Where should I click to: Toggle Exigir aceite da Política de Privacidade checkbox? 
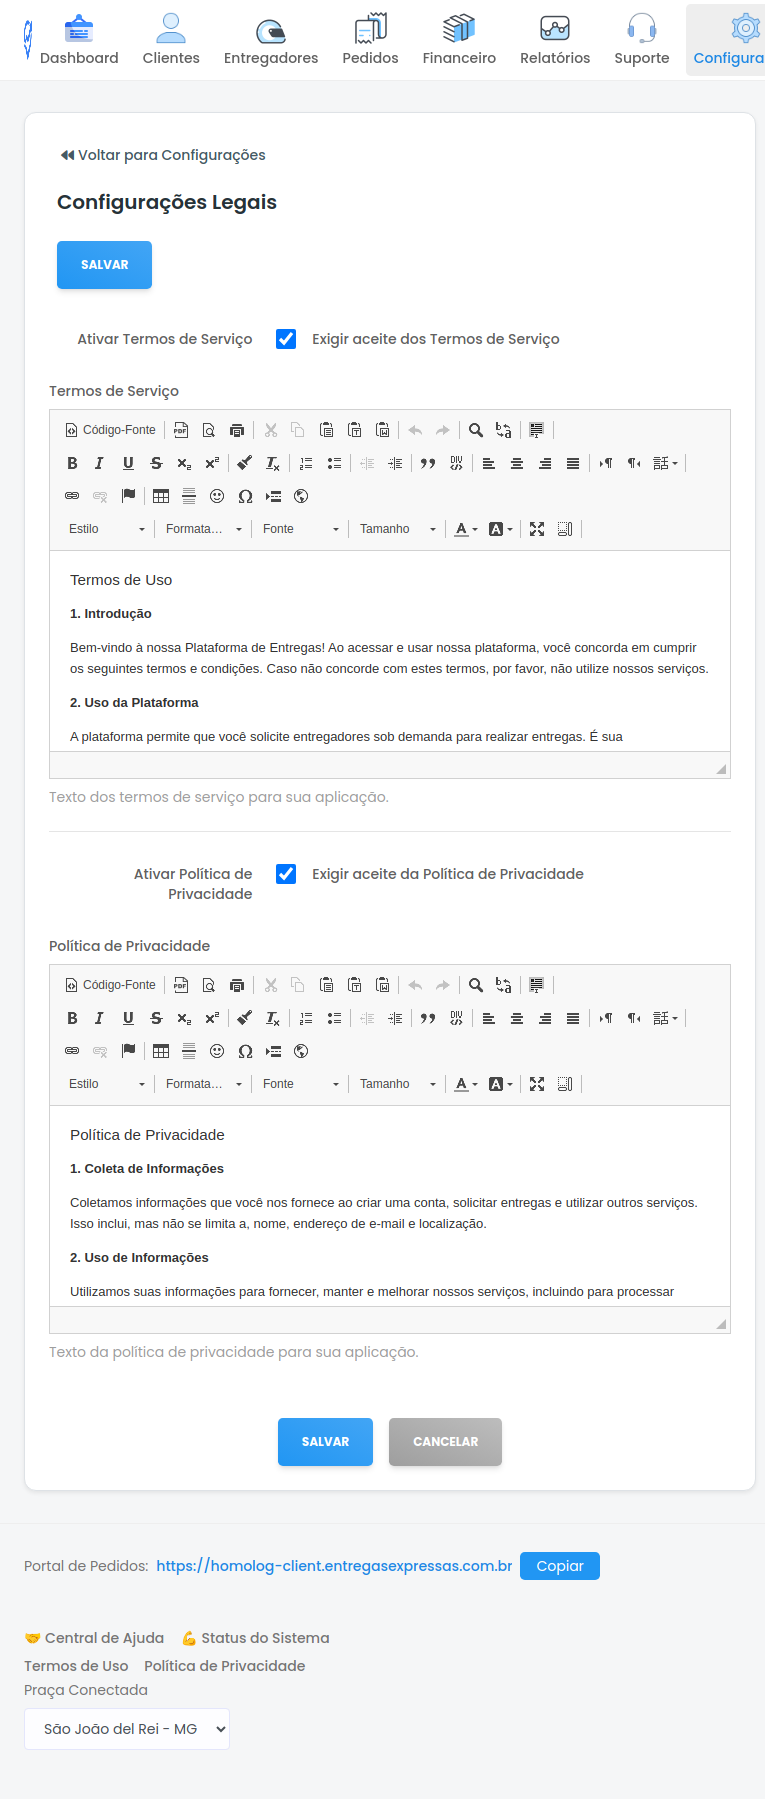click(286, 874)
